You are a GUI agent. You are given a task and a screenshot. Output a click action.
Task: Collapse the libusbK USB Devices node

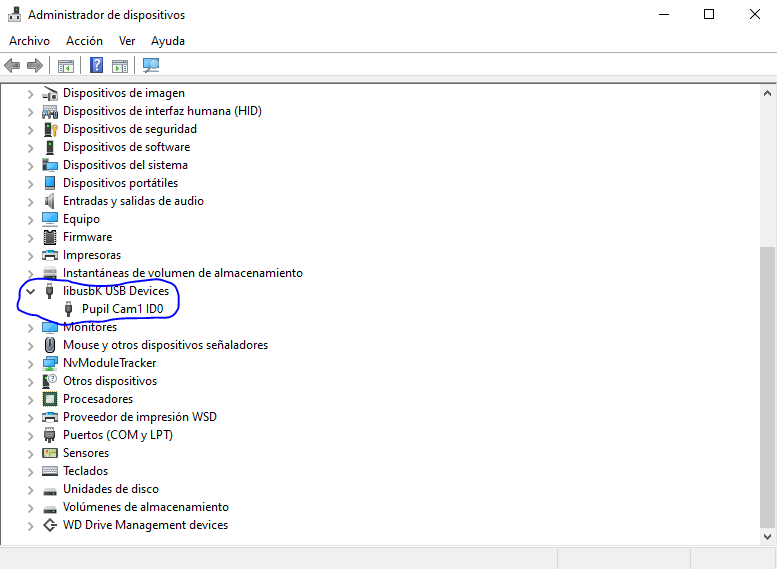click(x=30, y=291)
